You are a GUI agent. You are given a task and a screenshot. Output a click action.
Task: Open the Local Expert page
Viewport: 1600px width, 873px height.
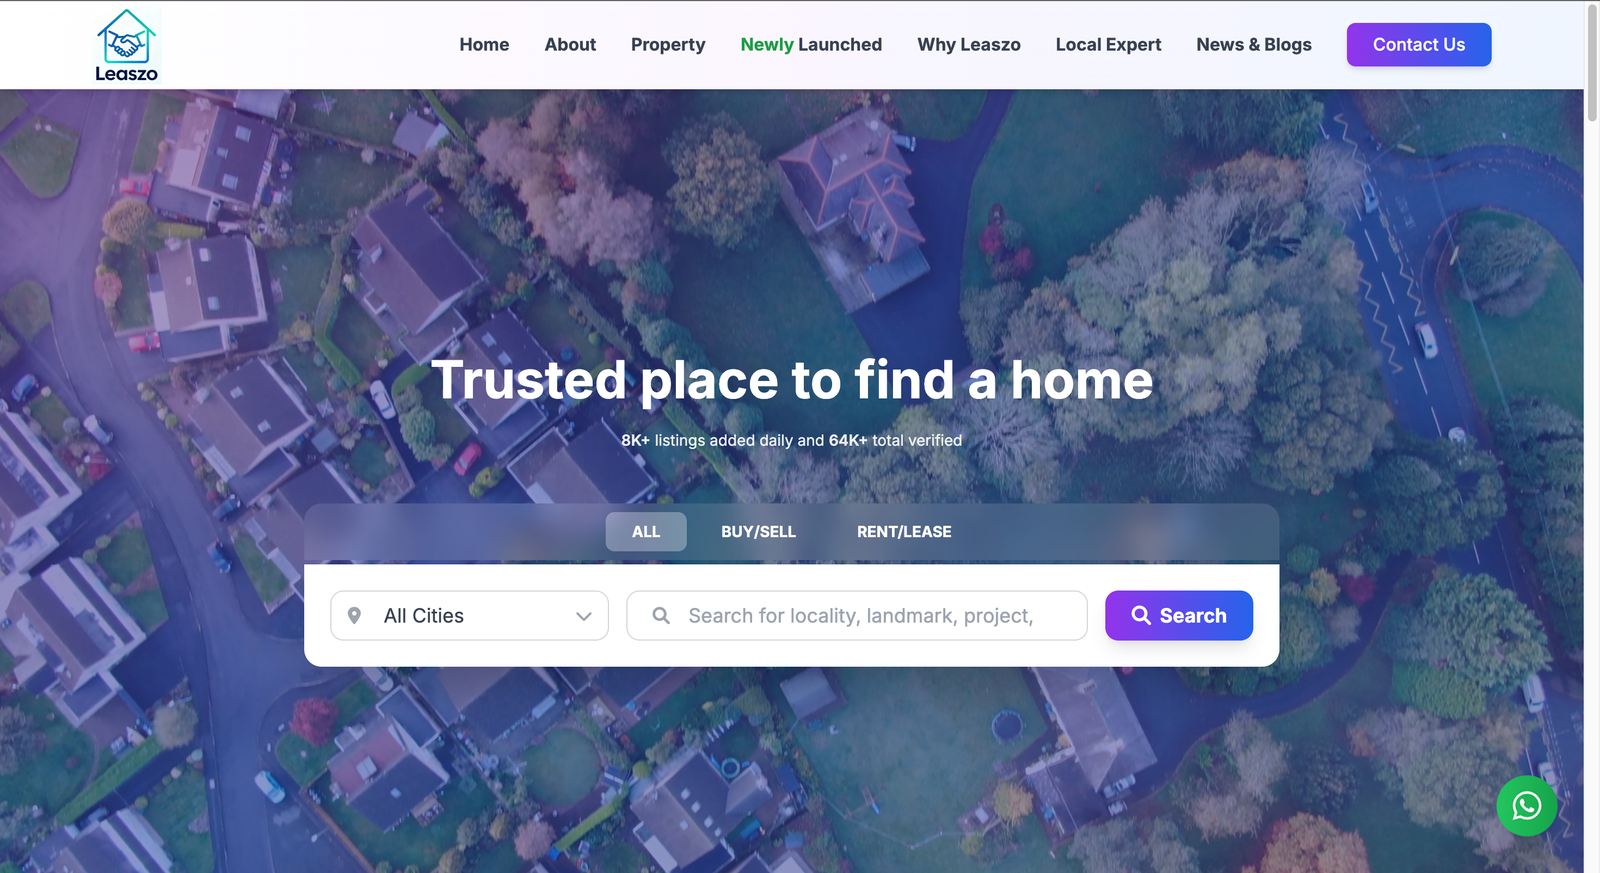pyautogui.click(x=1108, y=45)
